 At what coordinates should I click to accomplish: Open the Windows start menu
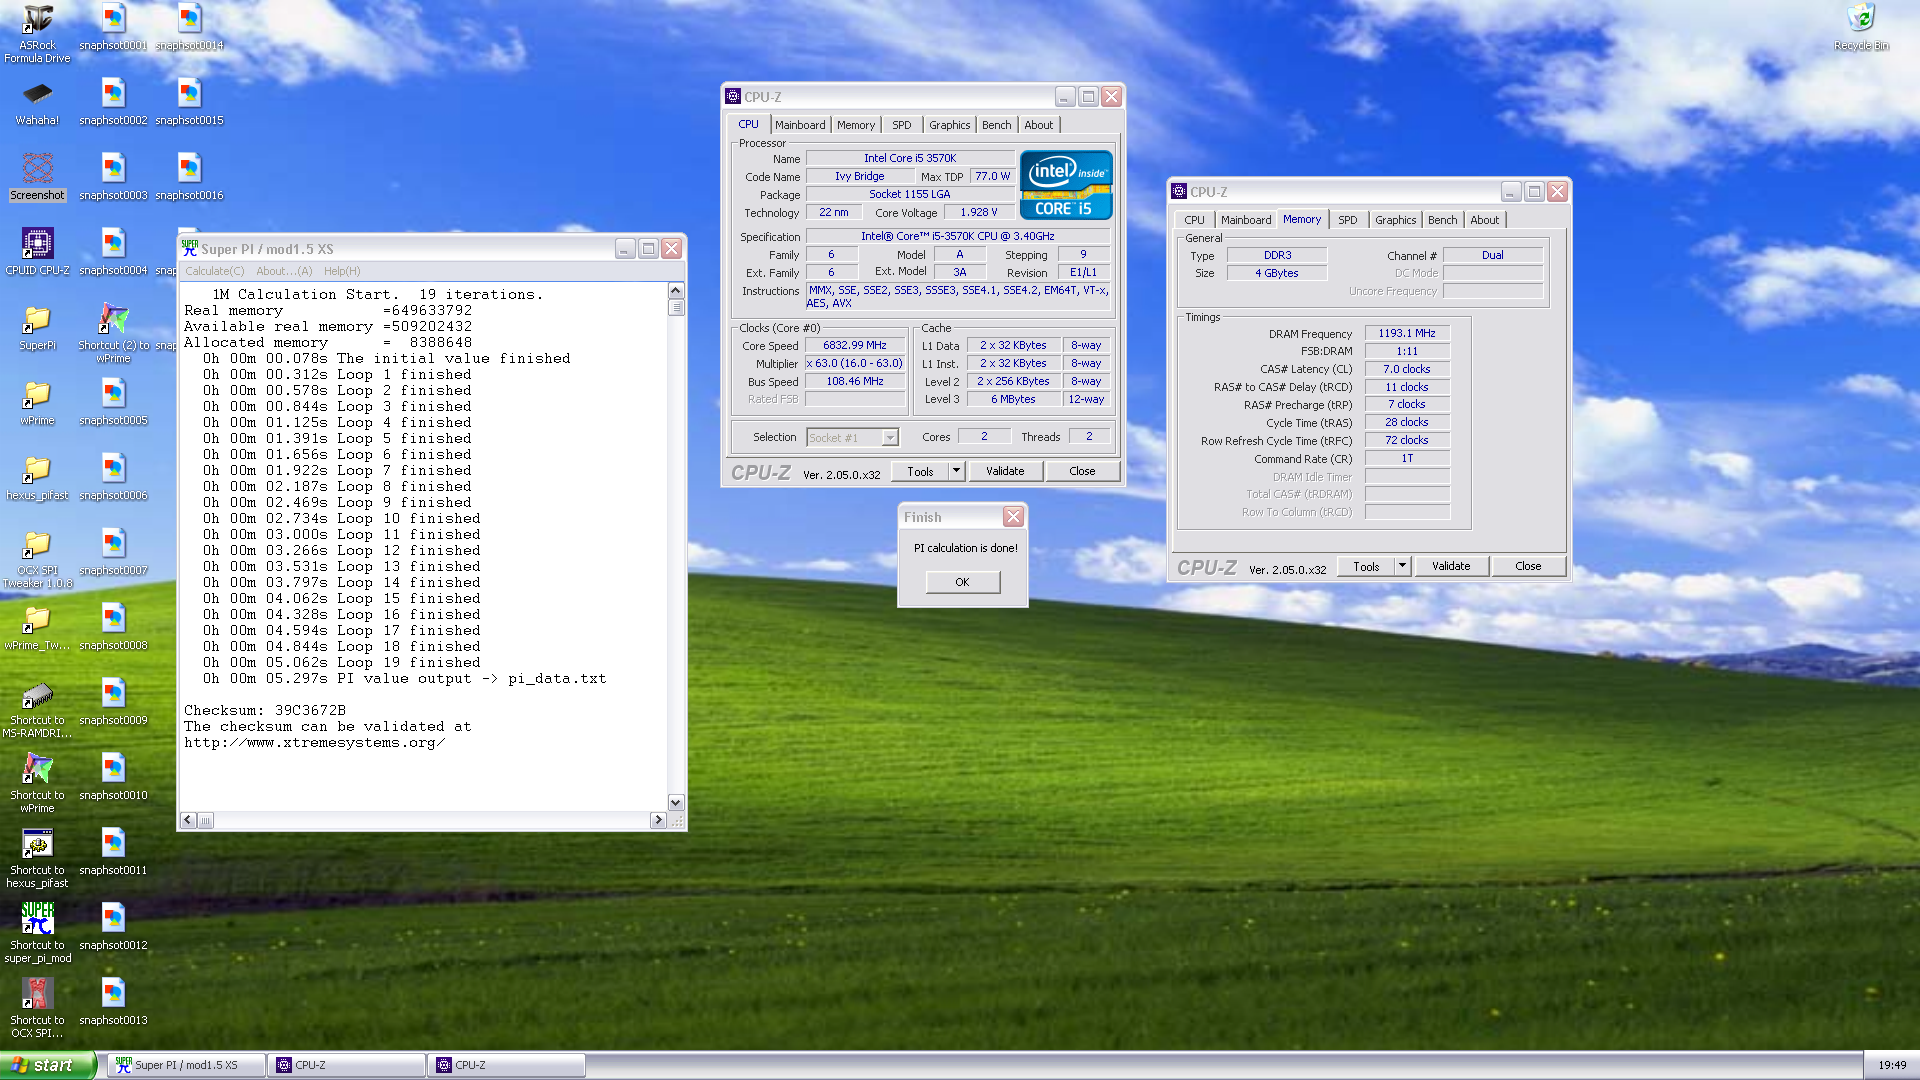pos(48,1065)
